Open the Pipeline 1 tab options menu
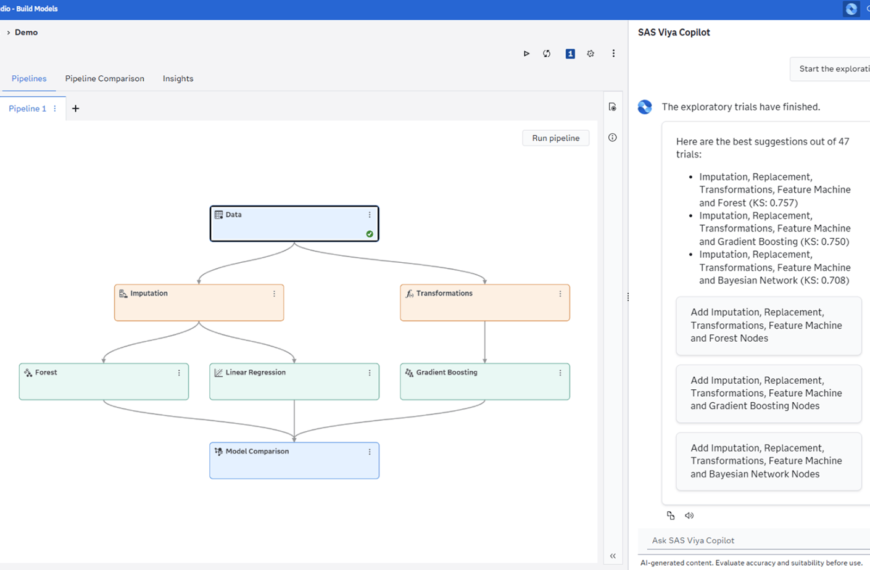Viewport: 870px width, 570px height. click(55, 109)
